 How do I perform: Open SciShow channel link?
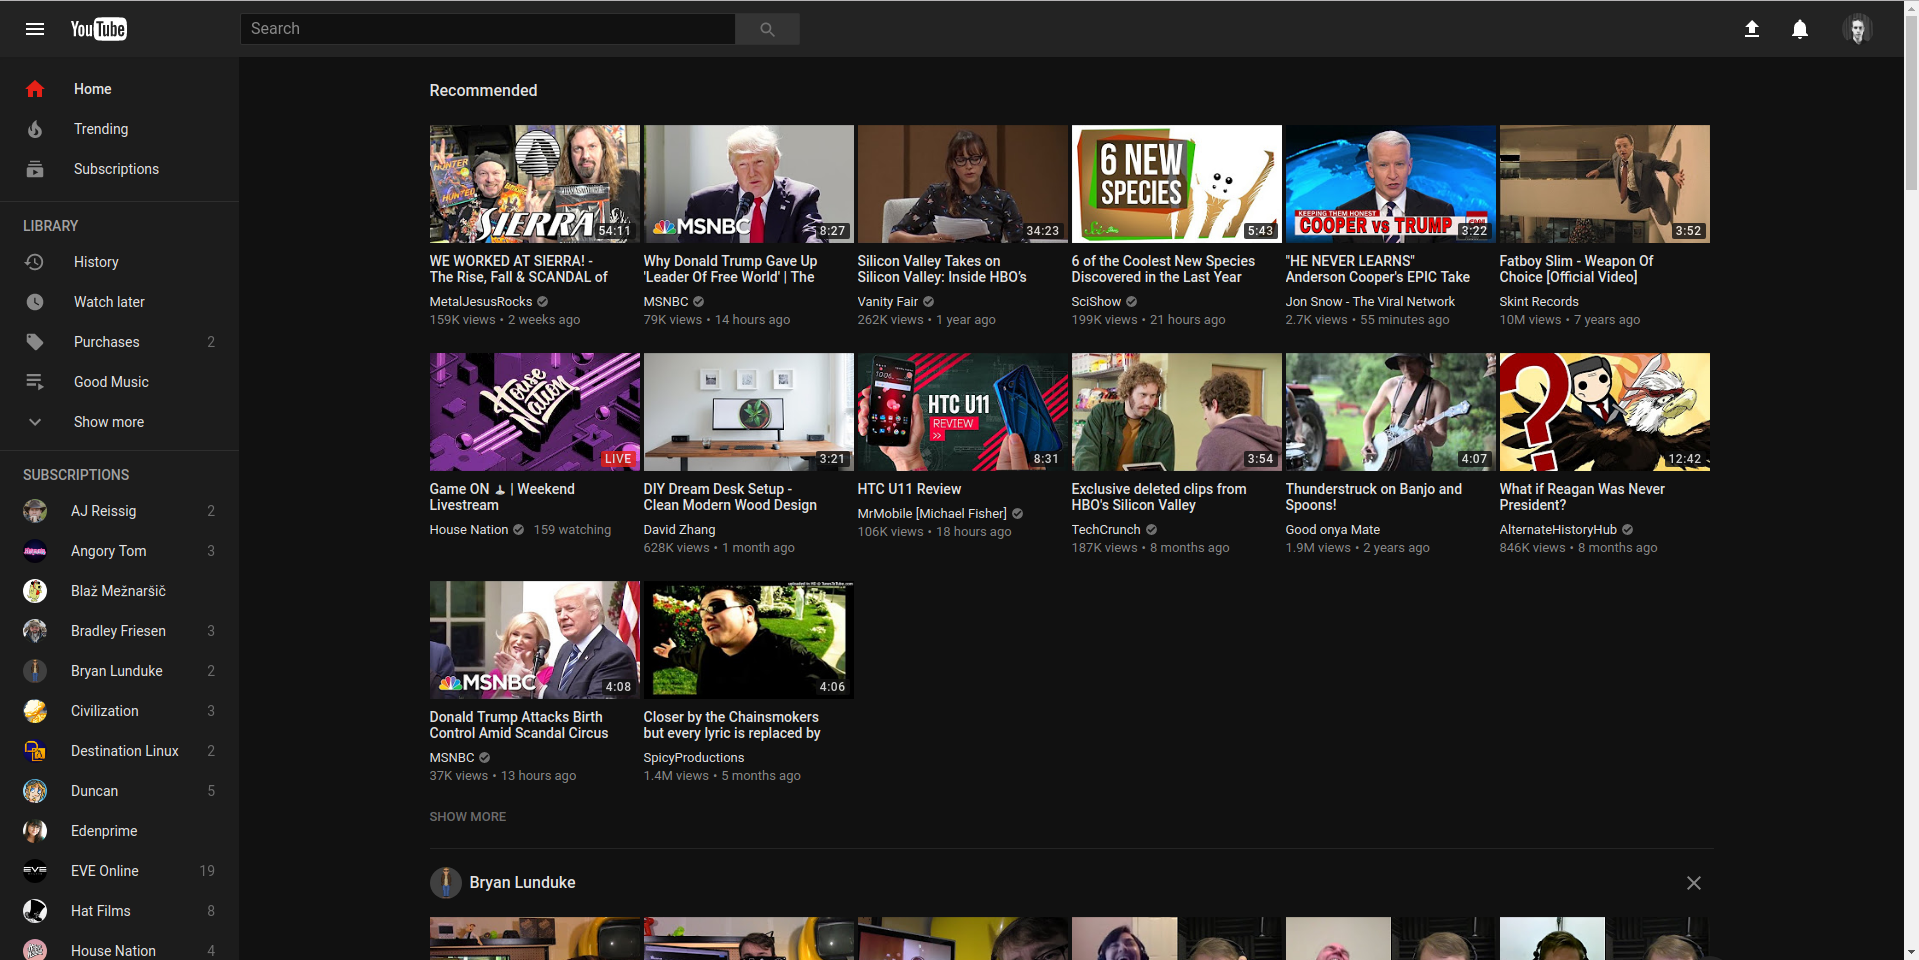click(x=1096, y=302)
